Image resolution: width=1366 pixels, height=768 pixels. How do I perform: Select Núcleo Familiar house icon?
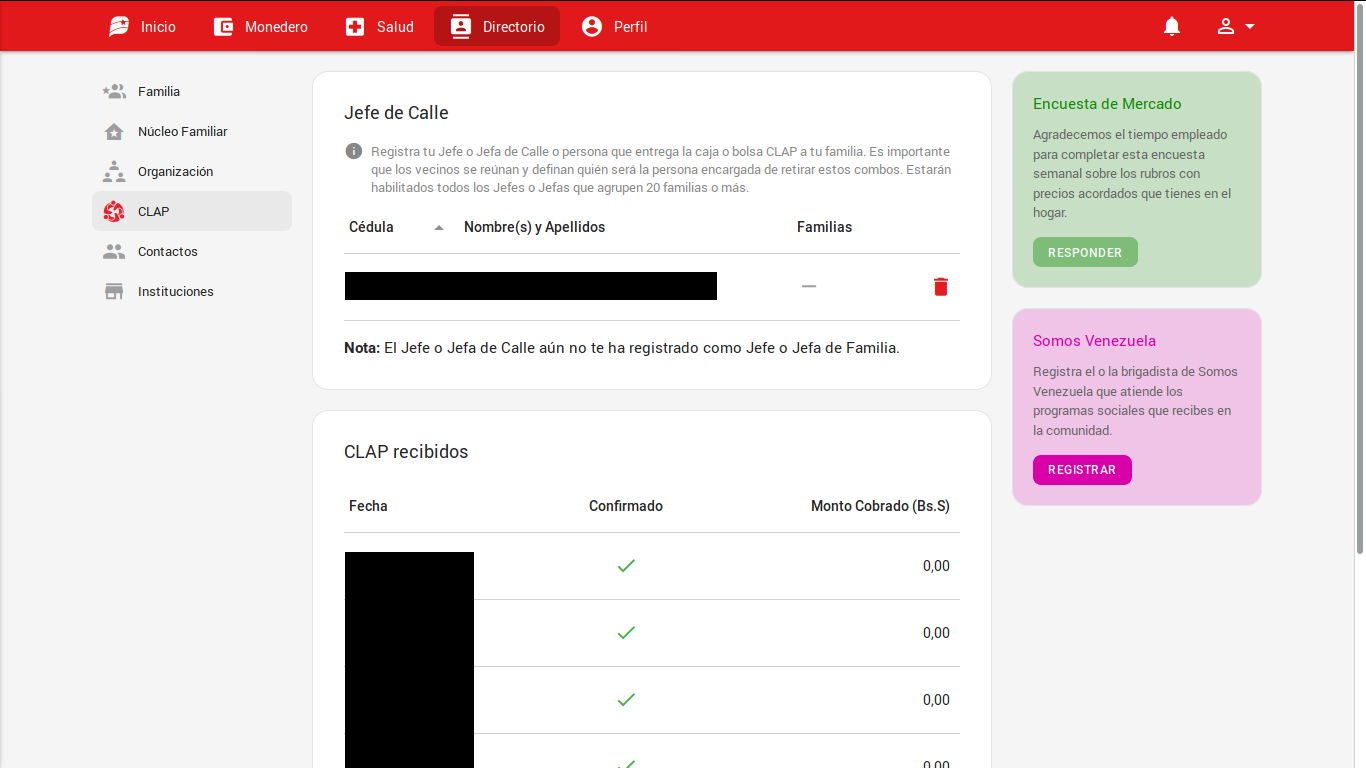114,132
